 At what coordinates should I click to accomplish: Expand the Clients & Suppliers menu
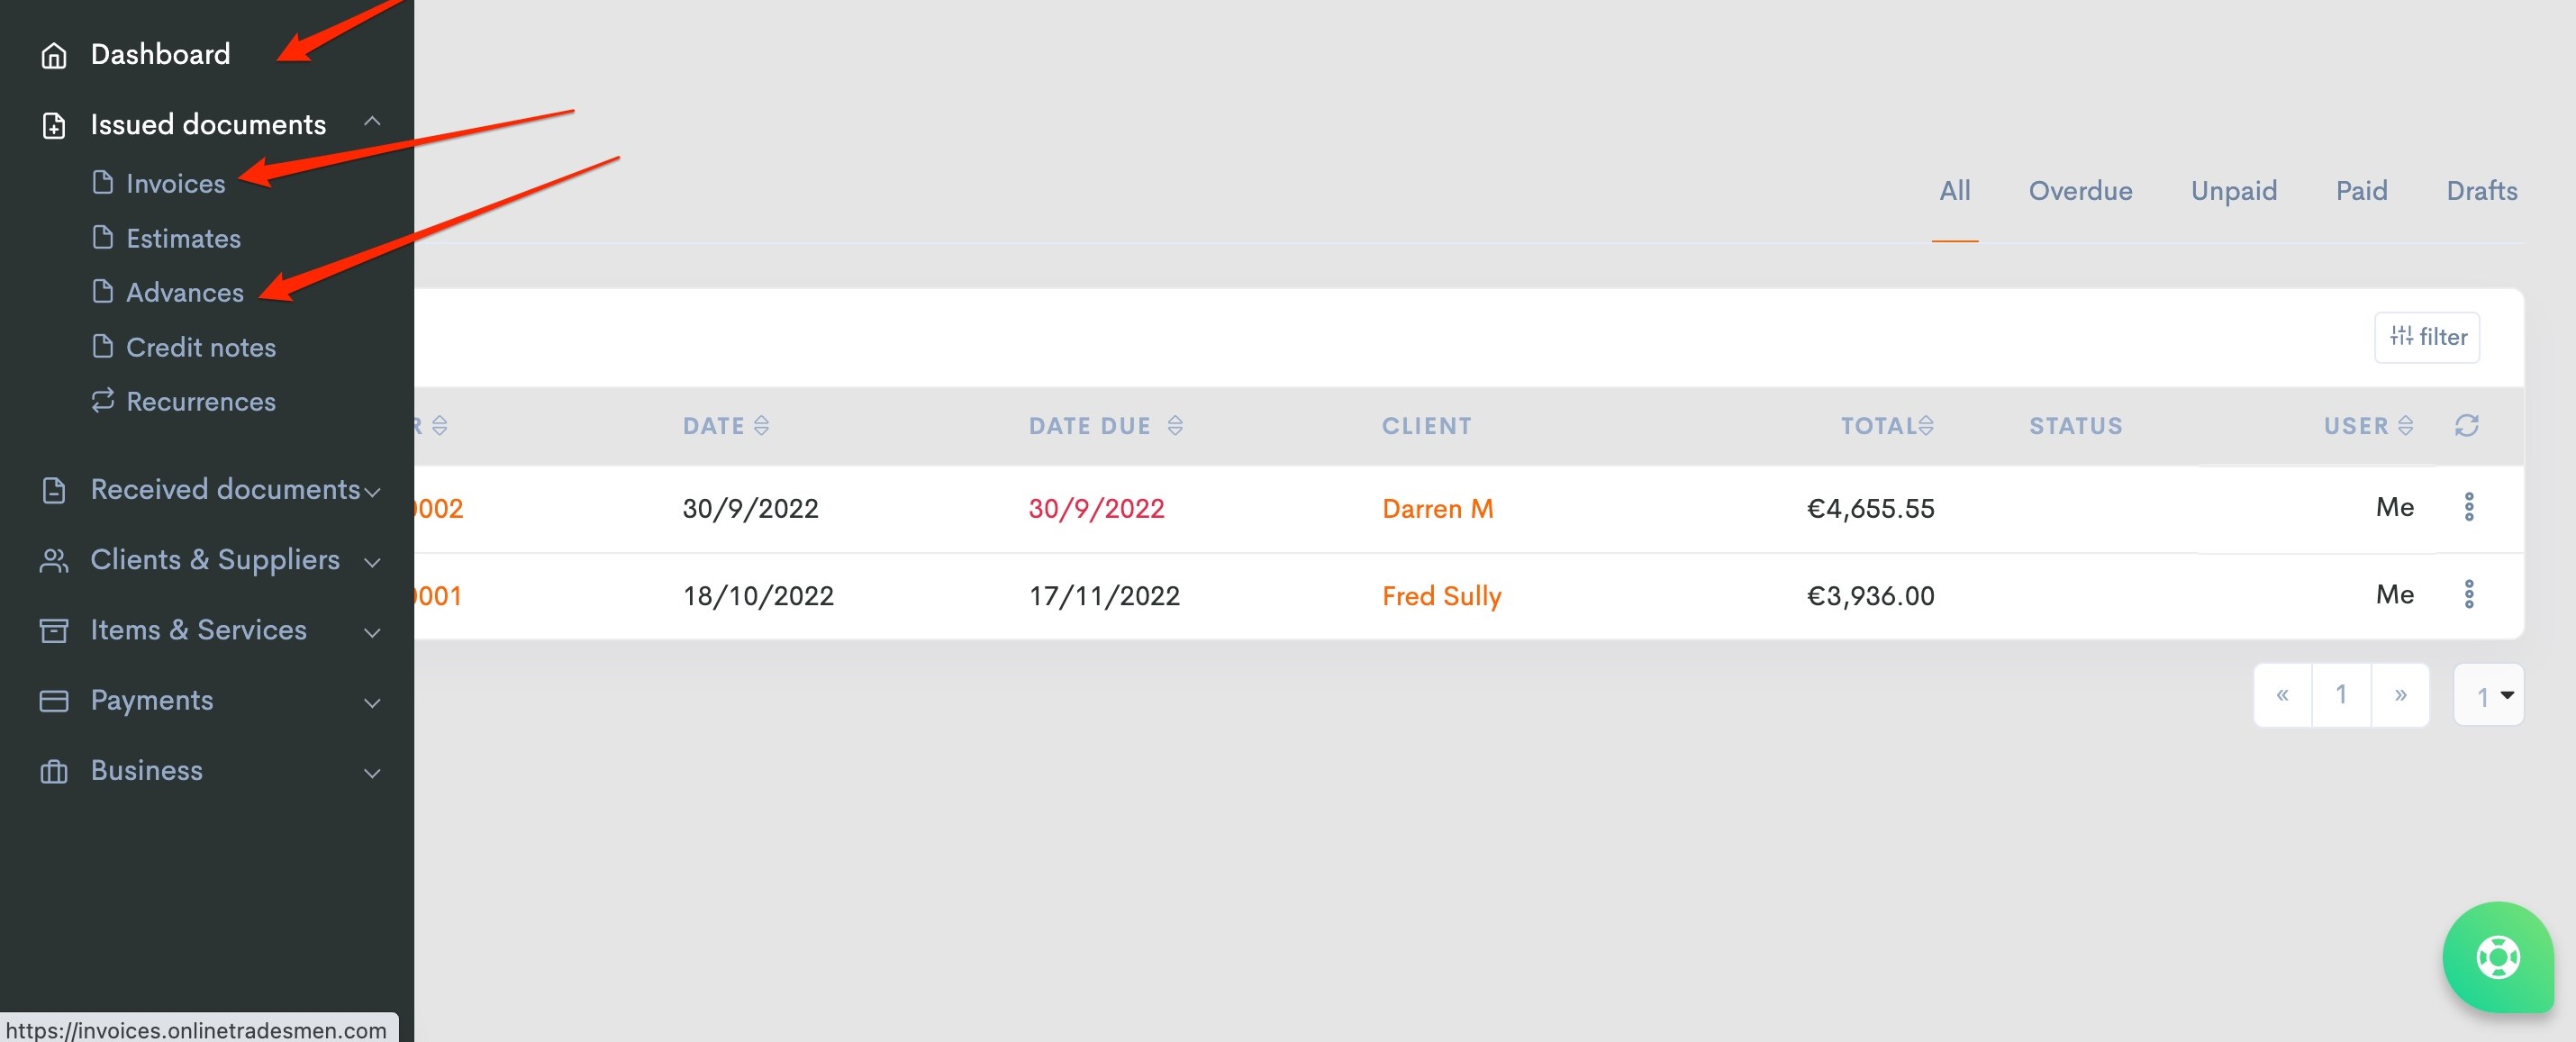tap(372, 562)
